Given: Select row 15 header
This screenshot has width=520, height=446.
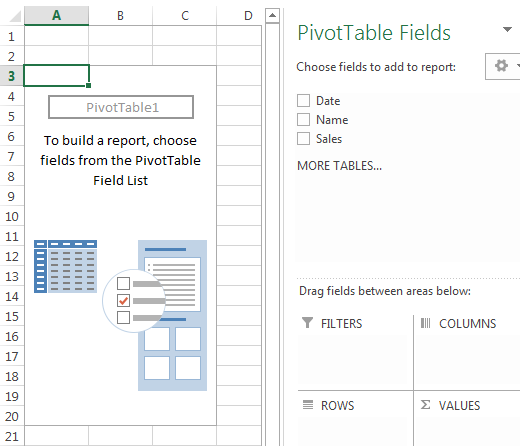Looking at the screenshot, I should point(12,316).
